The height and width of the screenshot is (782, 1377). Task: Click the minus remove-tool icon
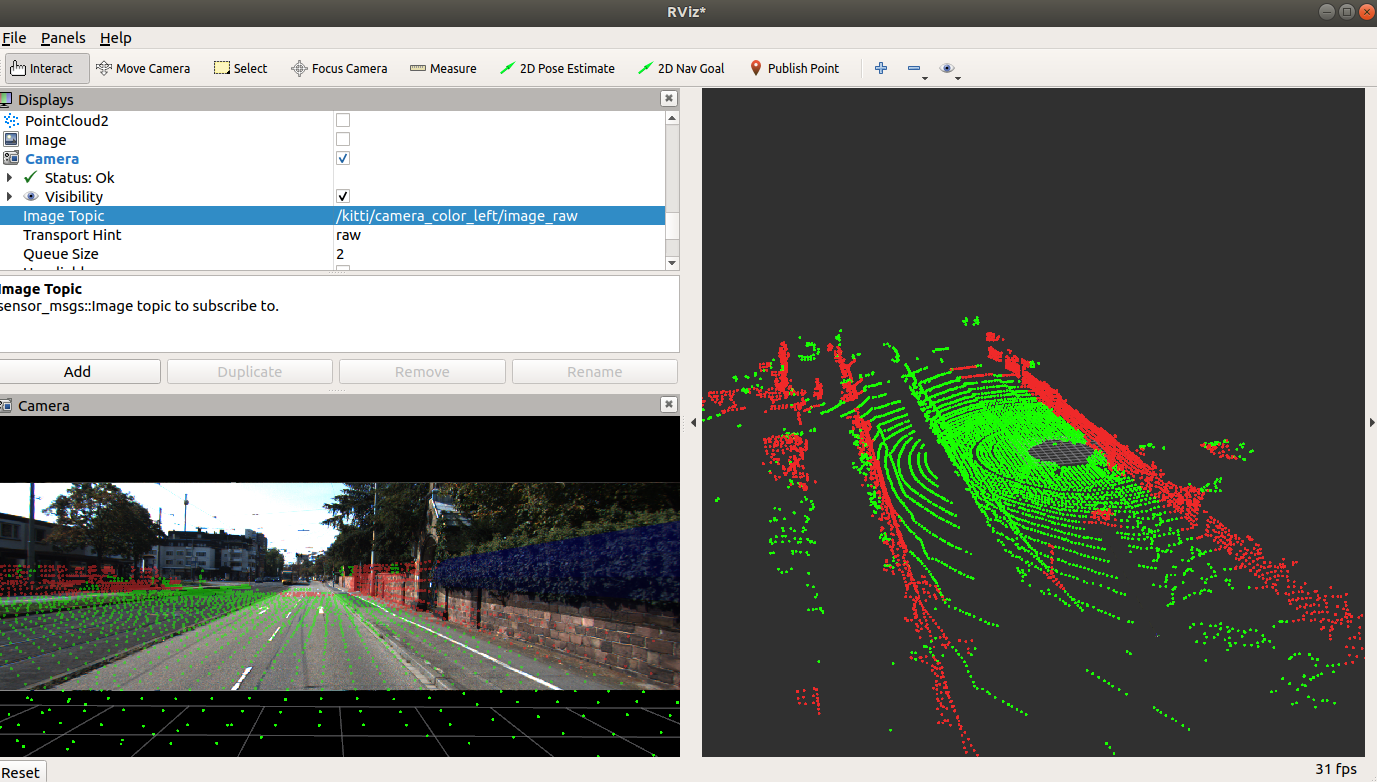tap(914, 68)
